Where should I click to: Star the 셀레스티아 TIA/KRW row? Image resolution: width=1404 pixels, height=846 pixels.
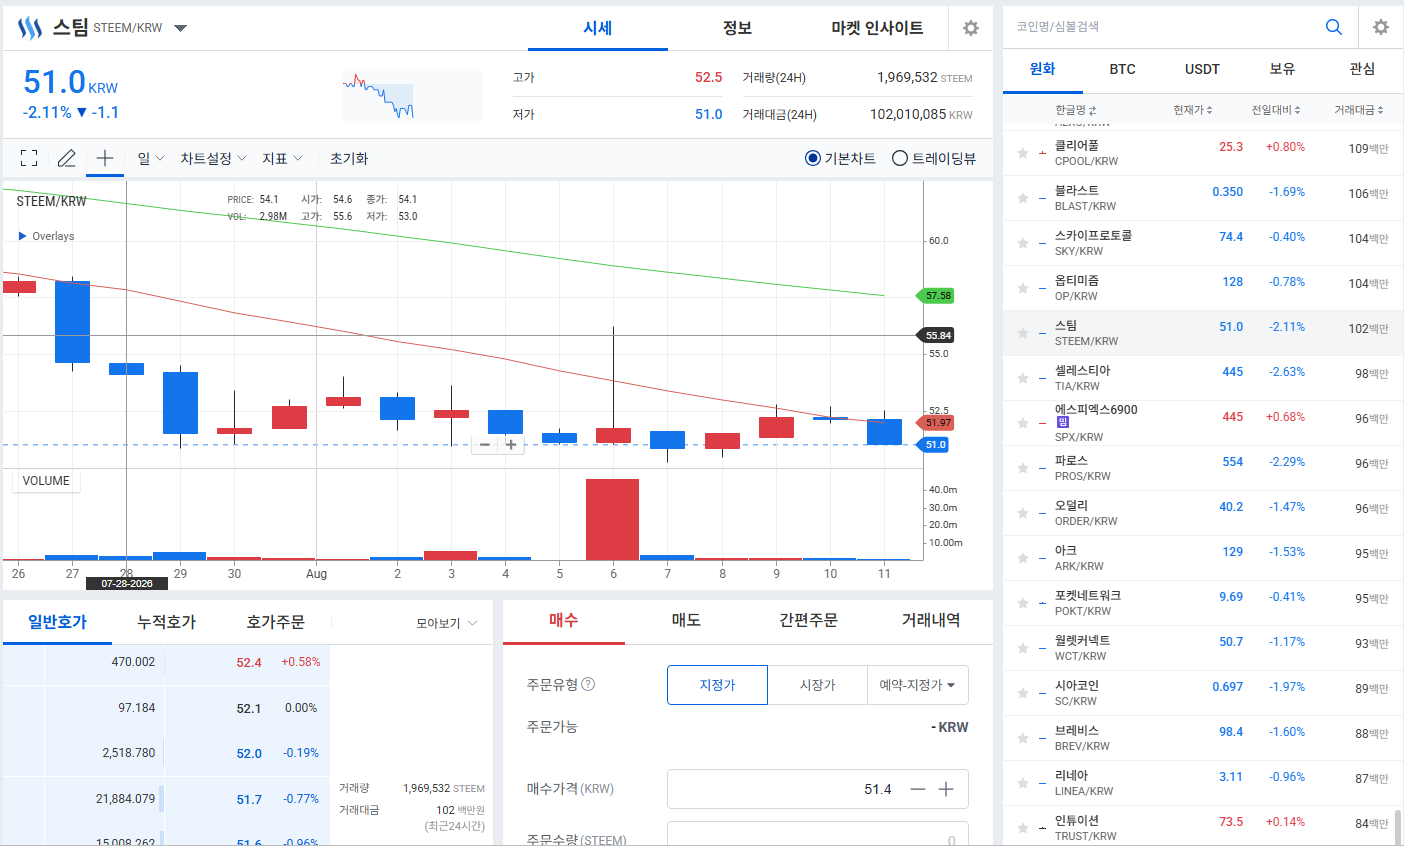1023,378
